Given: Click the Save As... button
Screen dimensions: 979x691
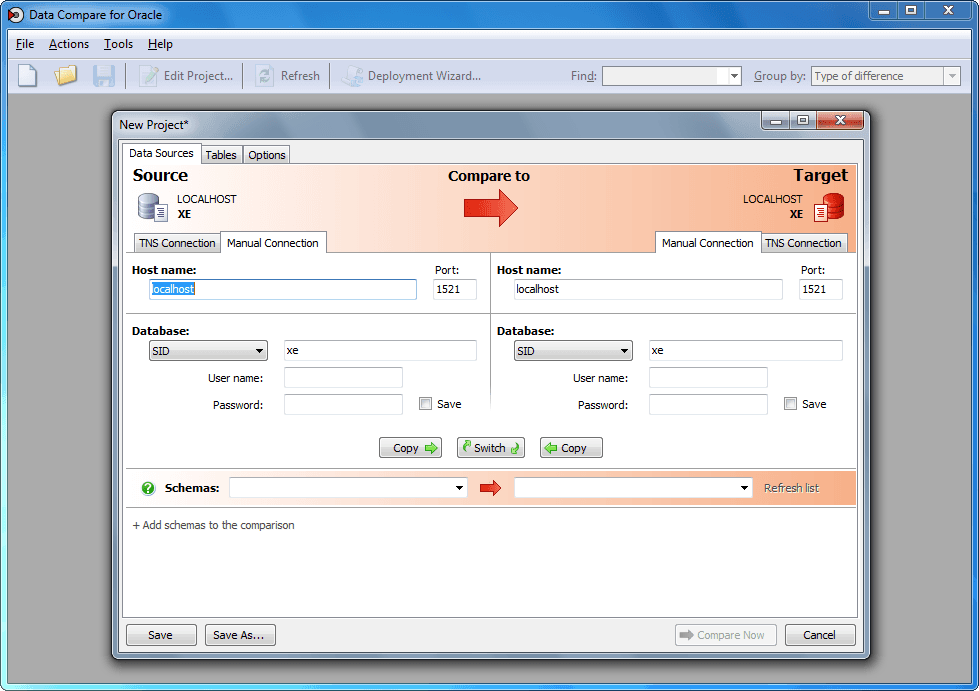Looking at the screenshot, I should point(240,635).
